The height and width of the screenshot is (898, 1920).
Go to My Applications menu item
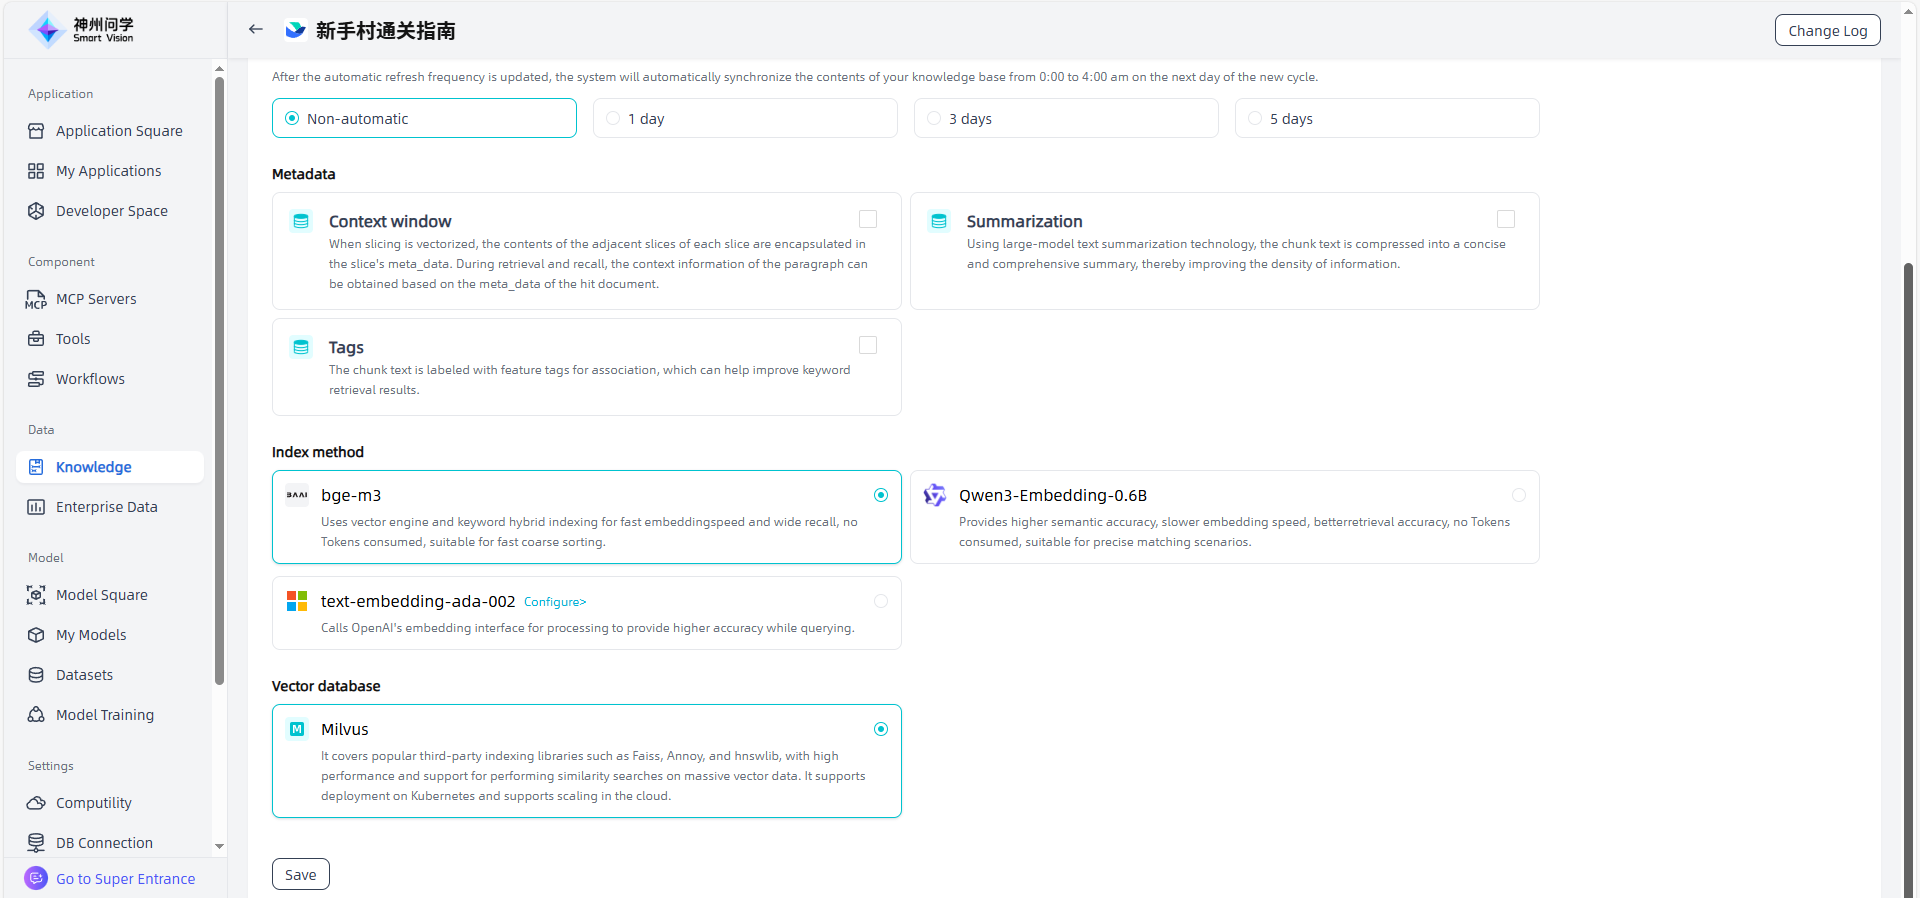pos(108,171)
